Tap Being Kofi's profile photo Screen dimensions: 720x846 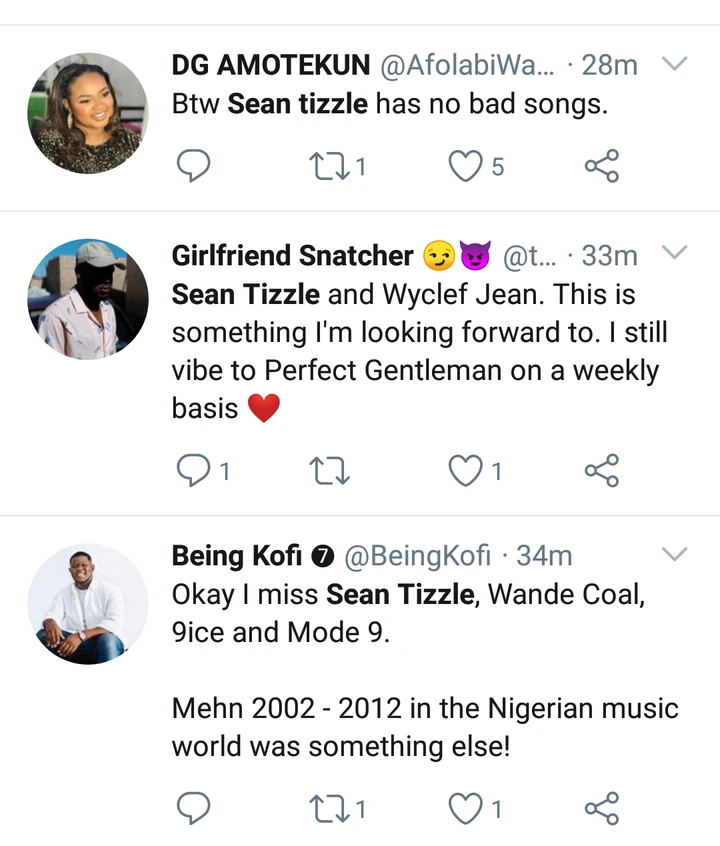click(88, 603)
